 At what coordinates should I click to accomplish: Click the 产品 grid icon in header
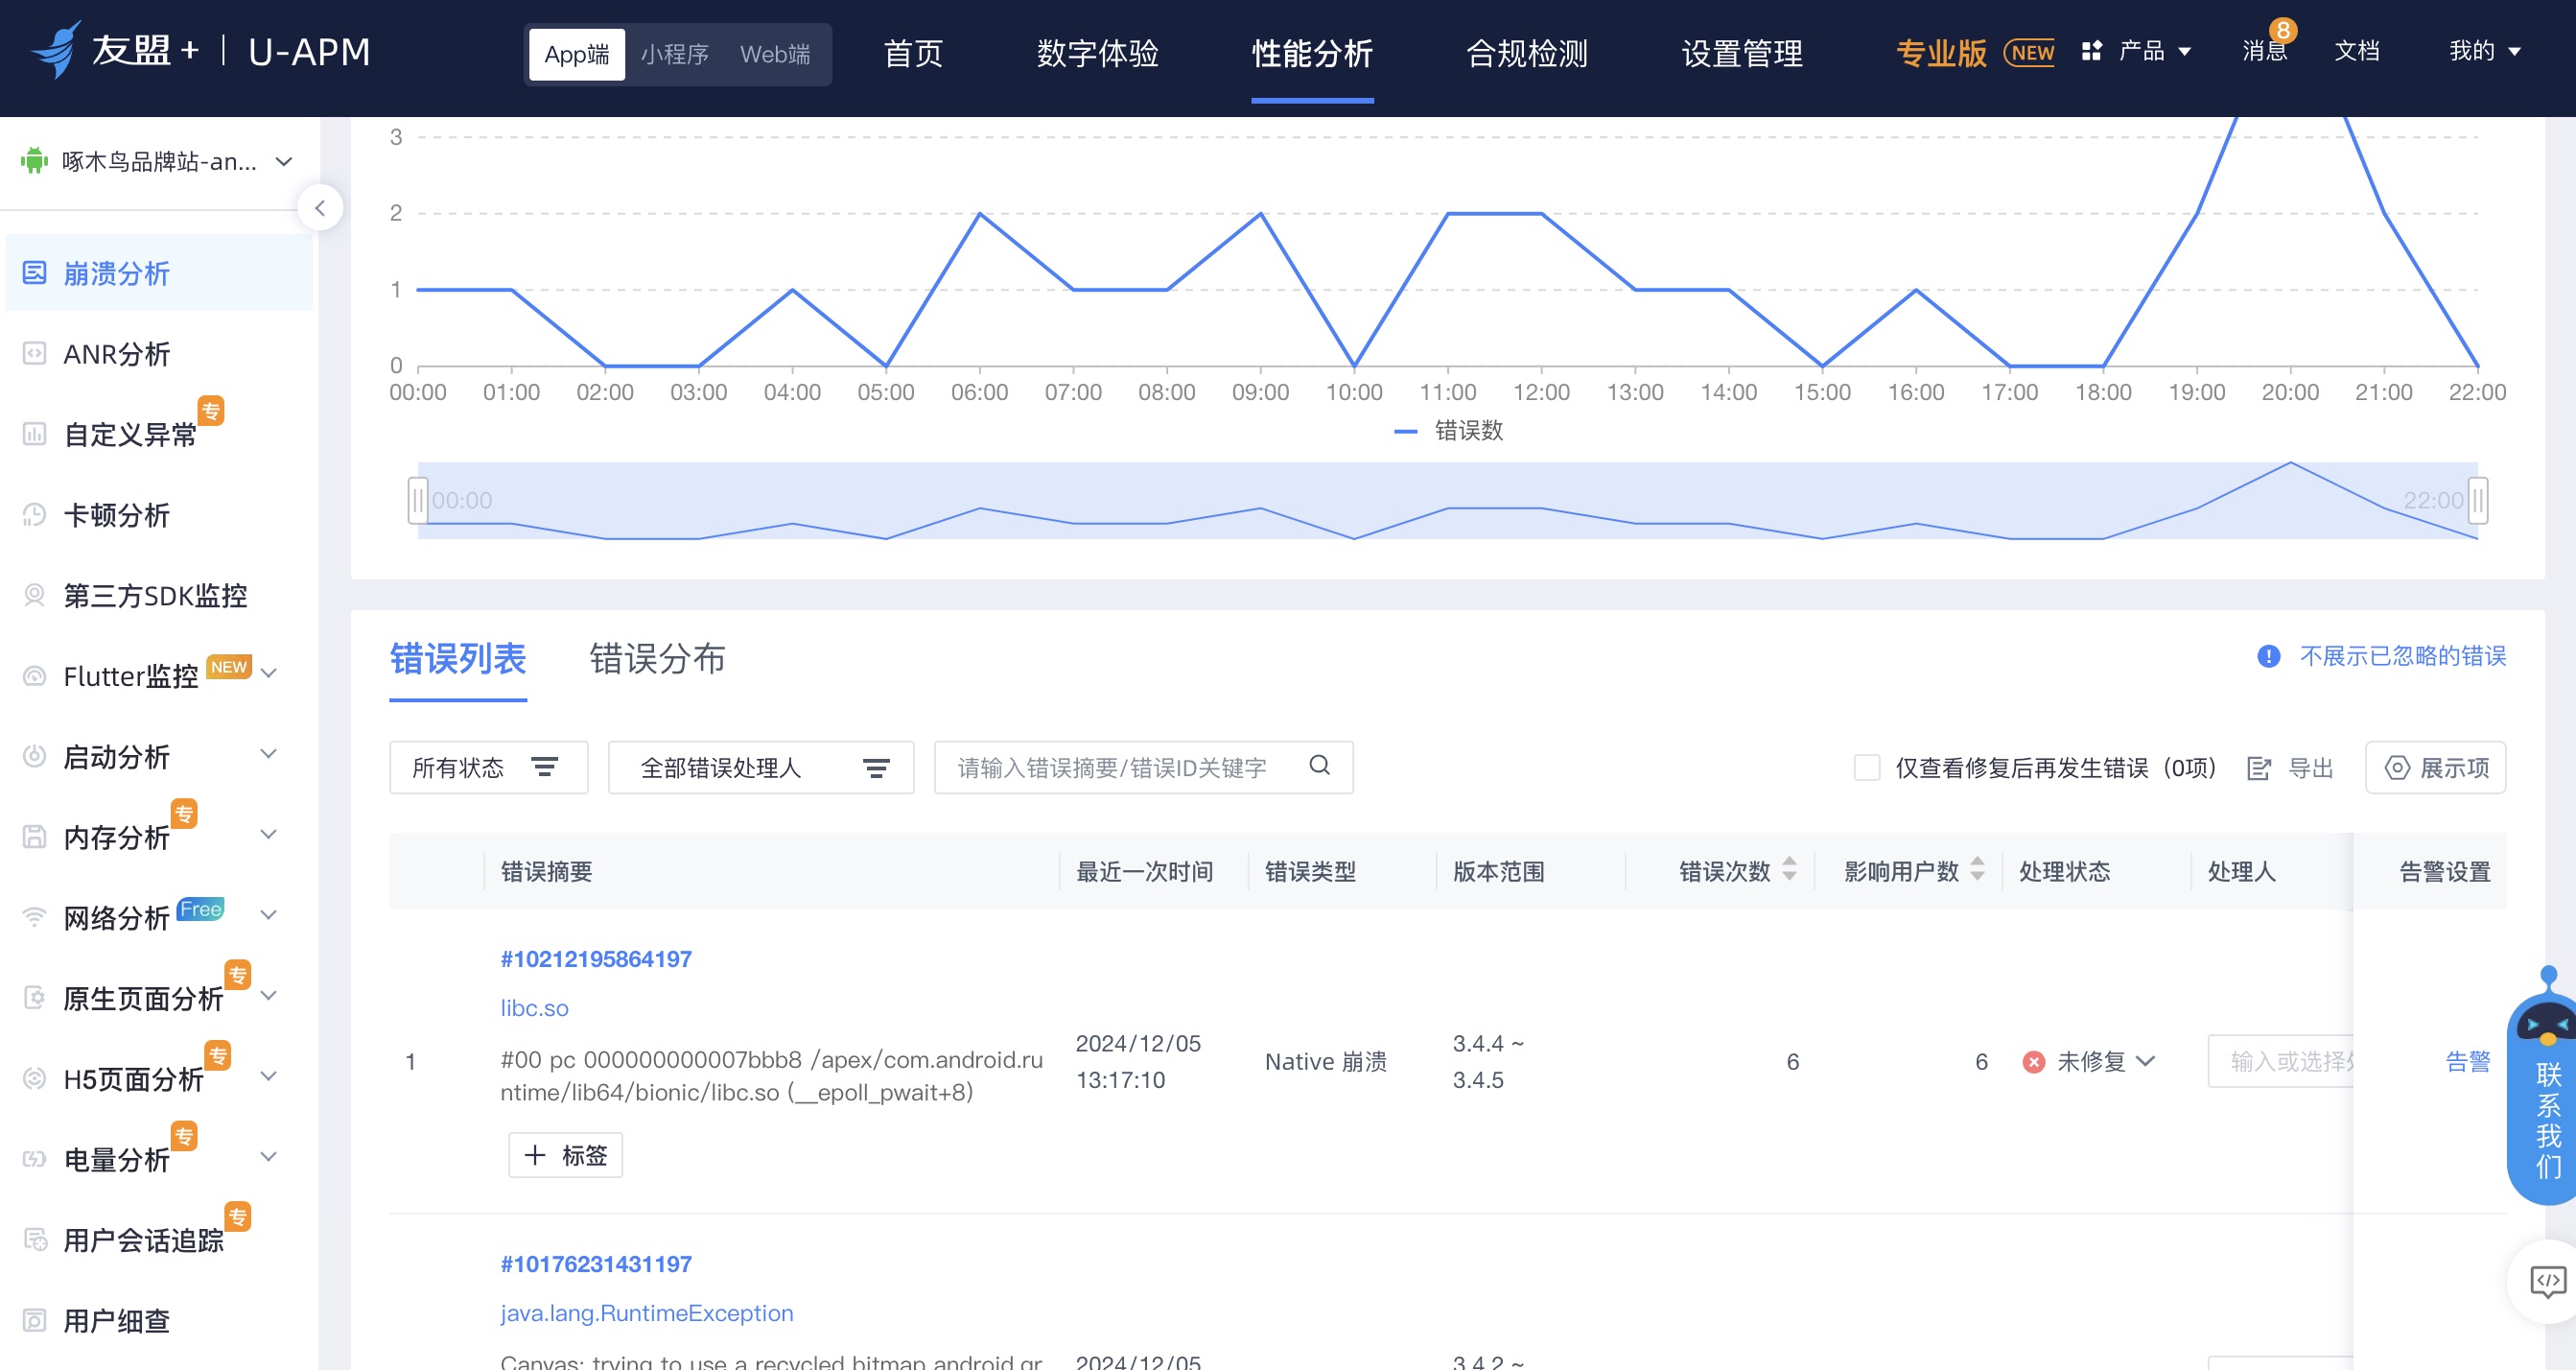point(2091,51)
